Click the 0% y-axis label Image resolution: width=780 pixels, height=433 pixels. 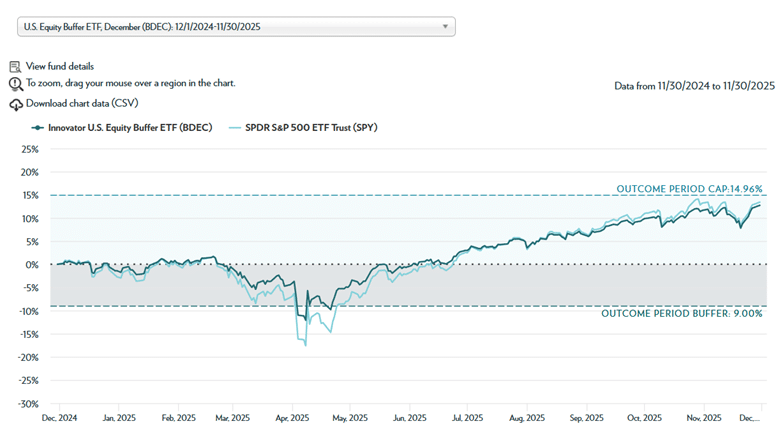[32, 265]
